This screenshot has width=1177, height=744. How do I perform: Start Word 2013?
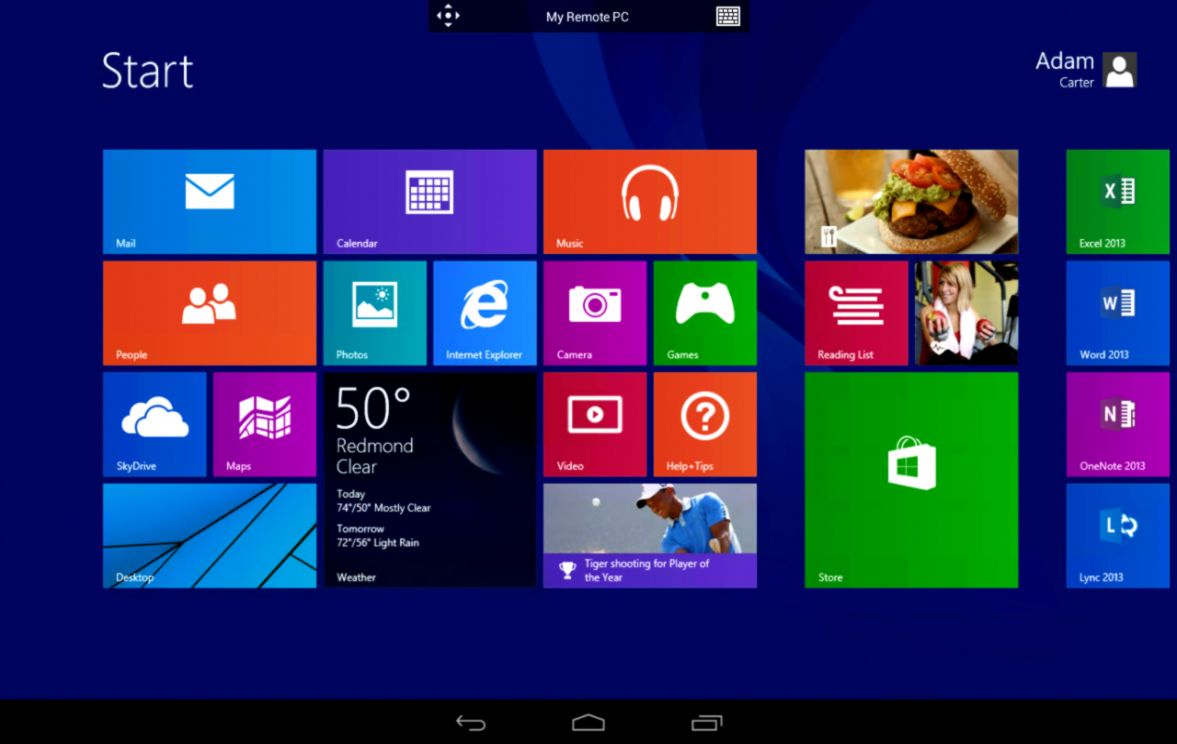tap(1117, 311)
